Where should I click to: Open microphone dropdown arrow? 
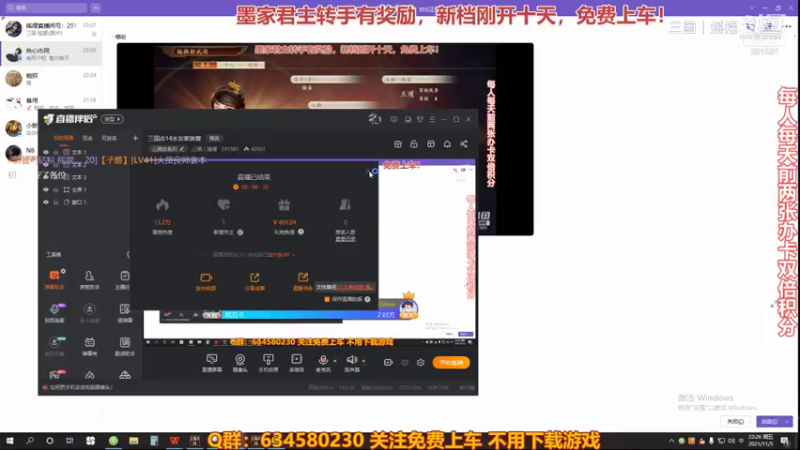click(x=335, y=361)
